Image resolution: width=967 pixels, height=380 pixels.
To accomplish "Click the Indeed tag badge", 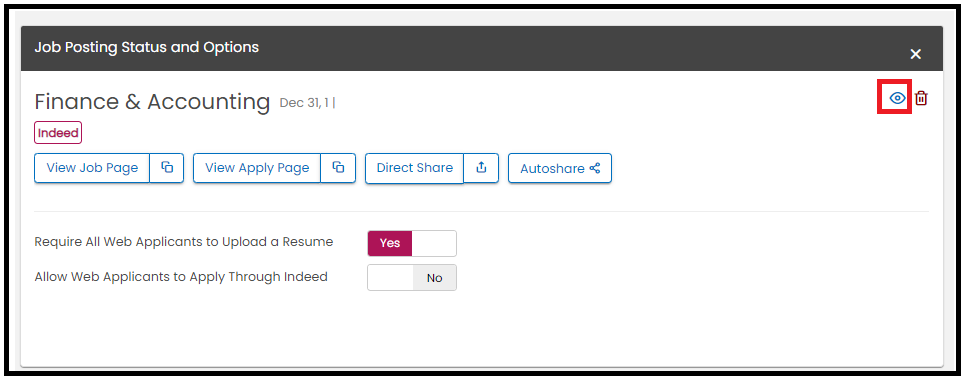I will point(58,133).
